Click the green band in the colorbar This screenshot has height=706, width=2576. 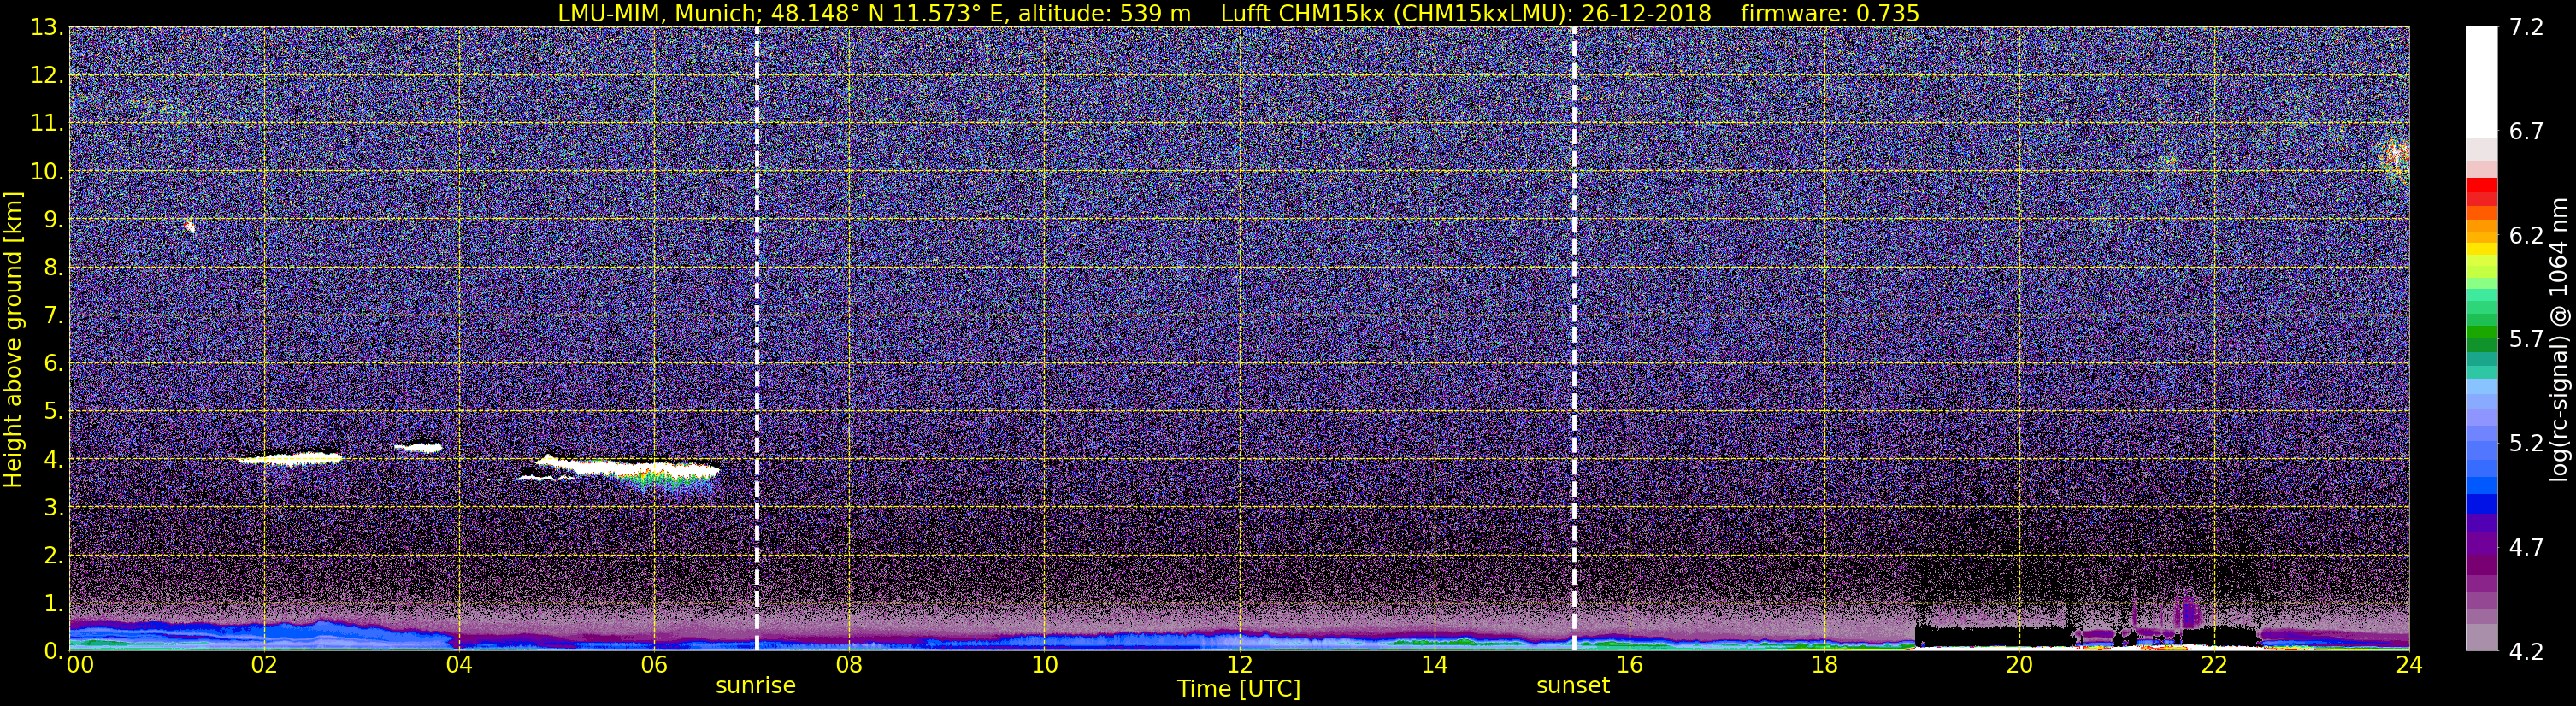(x=2481, y=339)
